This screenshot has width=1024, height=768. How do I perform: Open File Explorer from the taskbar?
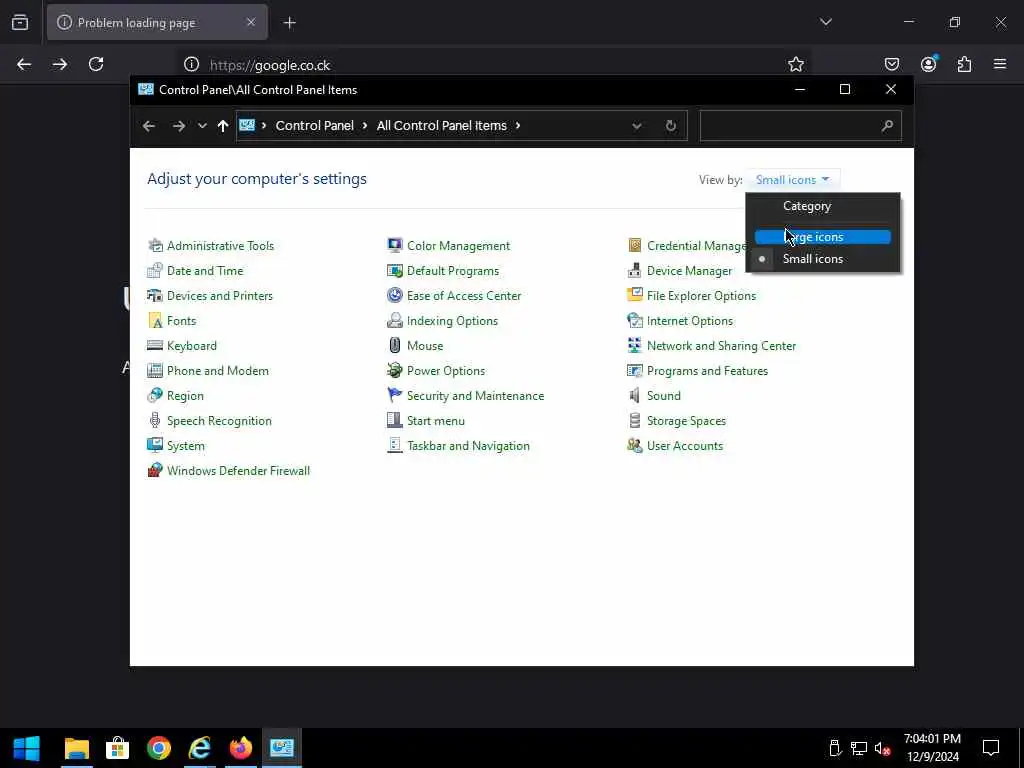pyautogui.click(x=76, y=748)
